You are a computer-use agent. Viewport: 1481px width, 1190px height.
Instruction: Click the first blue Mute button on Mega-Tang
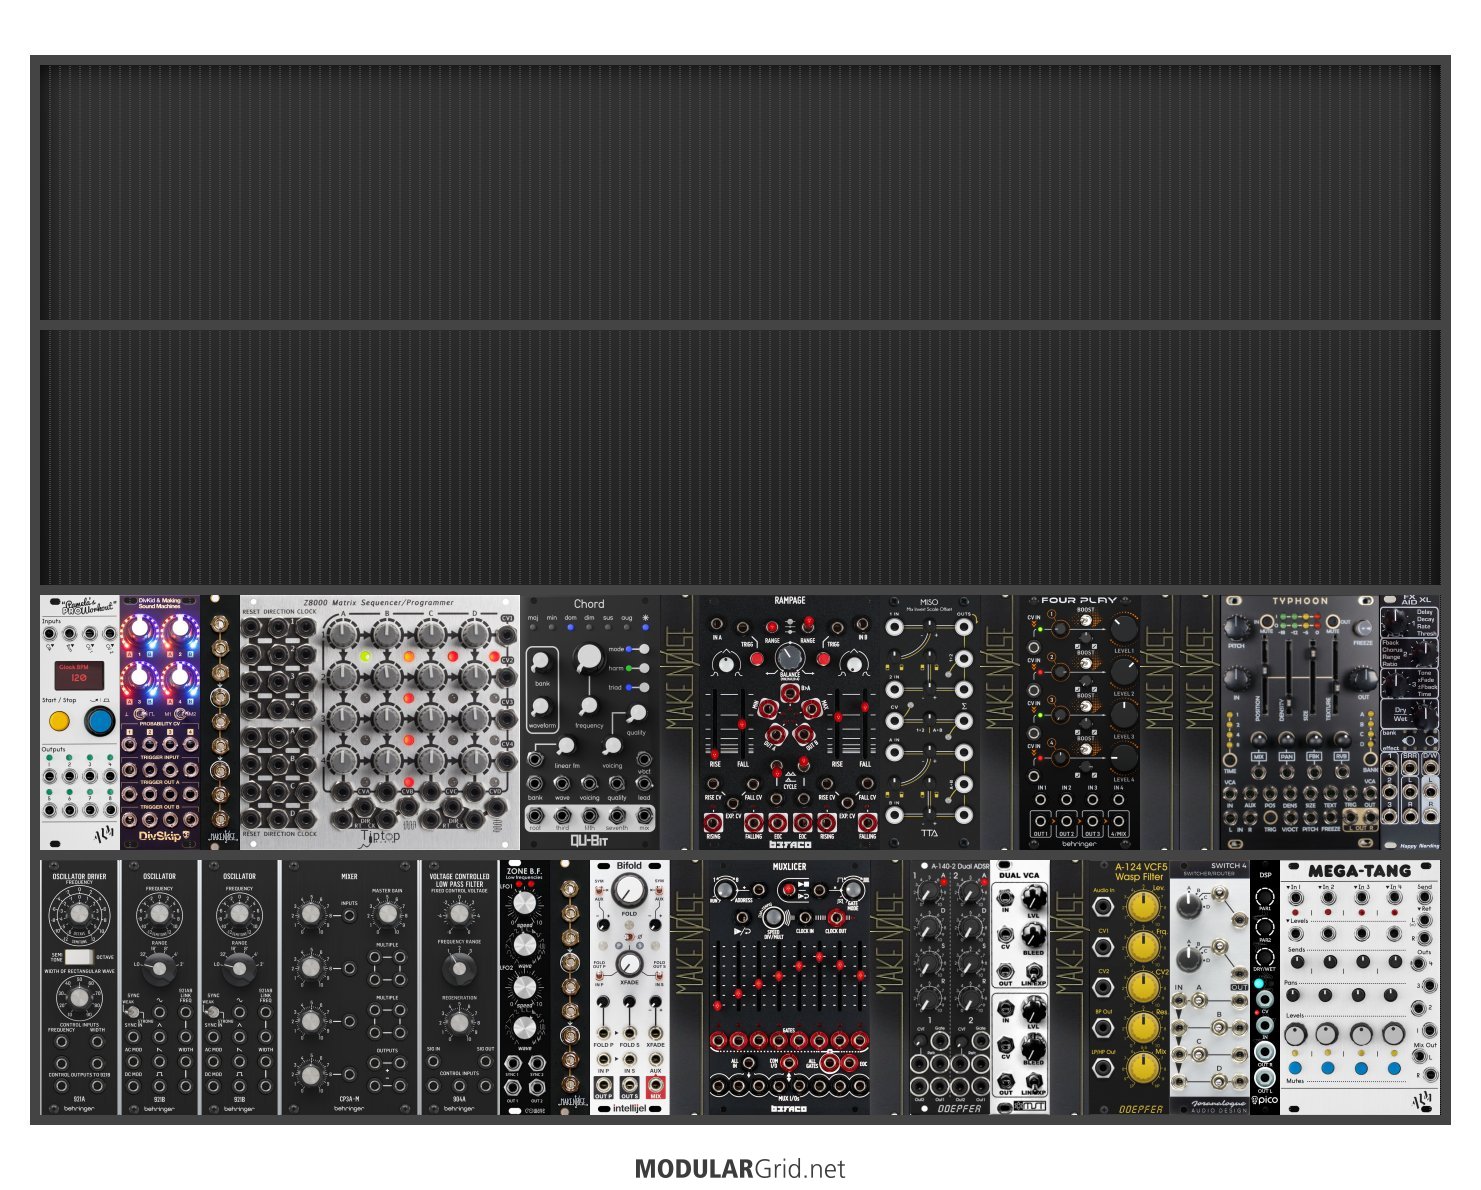point(1296,1067)
